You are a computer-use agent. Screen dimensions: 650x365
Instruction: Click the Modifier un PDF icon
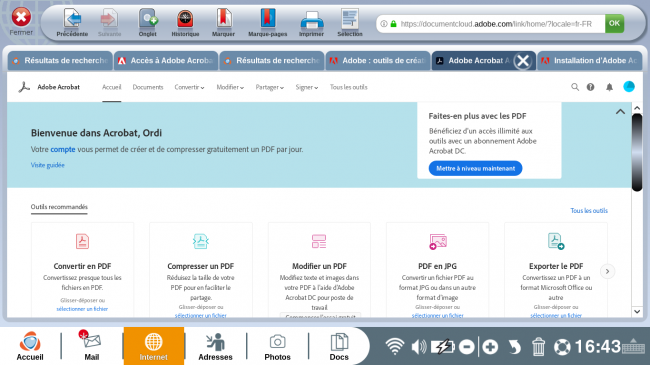point(319,241)
